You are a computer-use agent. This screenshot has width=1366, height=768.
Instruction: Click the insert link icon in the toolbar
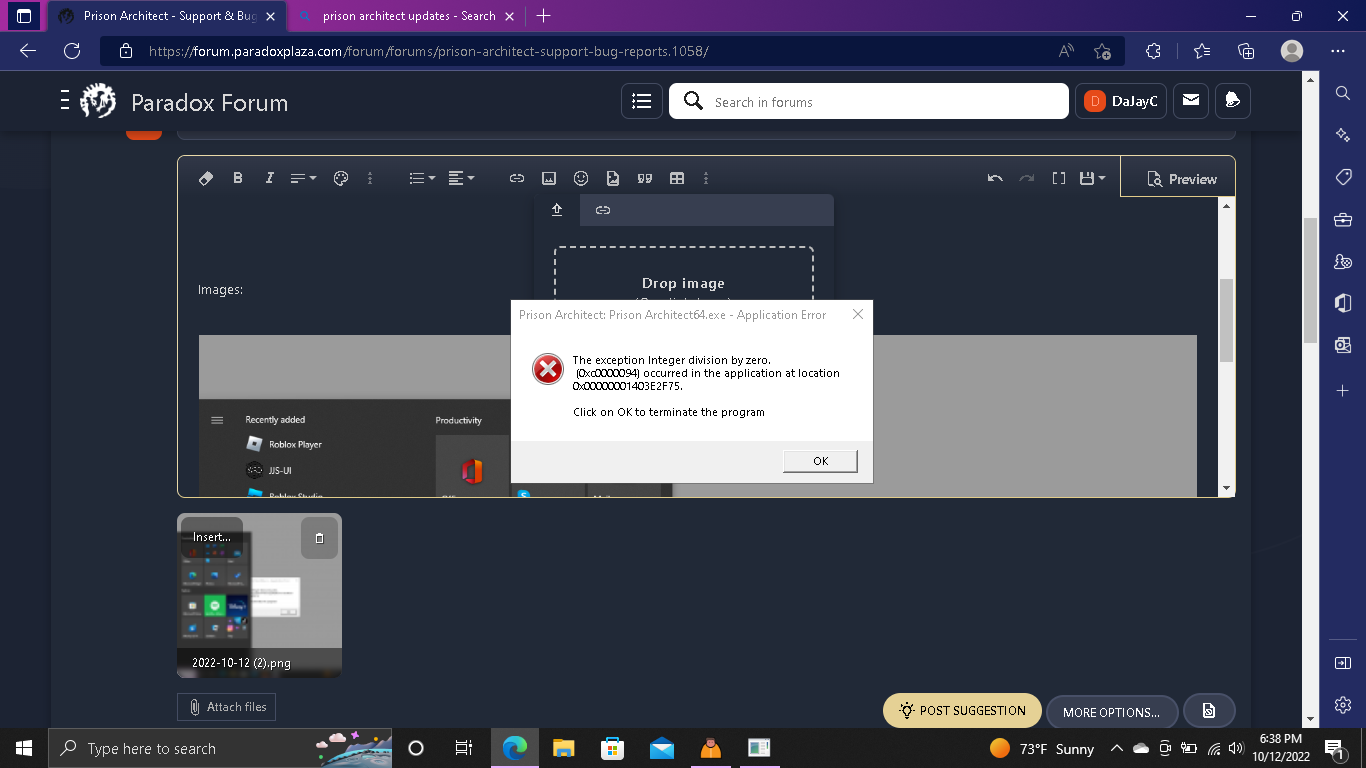[517, 178]
